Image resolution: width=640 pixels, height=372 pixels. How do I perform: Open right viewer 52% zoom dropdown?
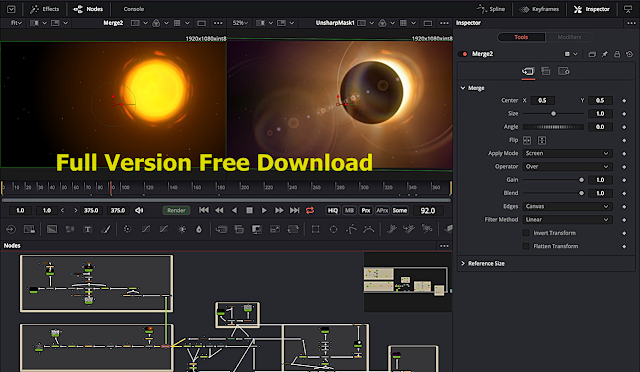tap(240, 23)
